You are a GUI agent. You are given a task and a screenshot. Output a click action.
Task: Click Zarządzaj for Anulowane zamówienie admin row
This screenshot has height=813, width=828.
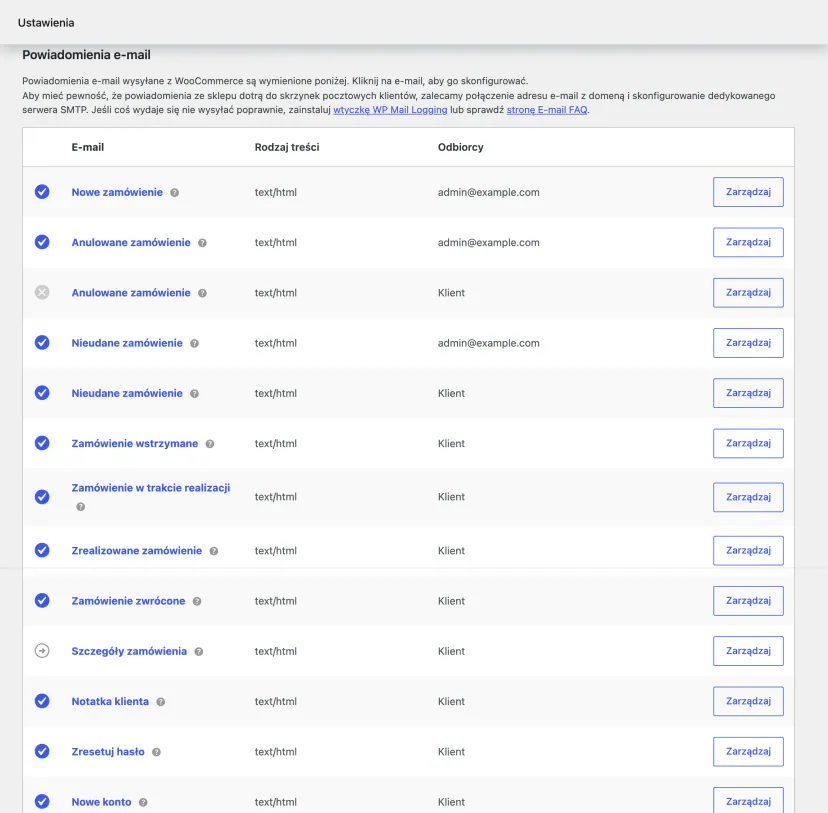[x=748, y=242]
